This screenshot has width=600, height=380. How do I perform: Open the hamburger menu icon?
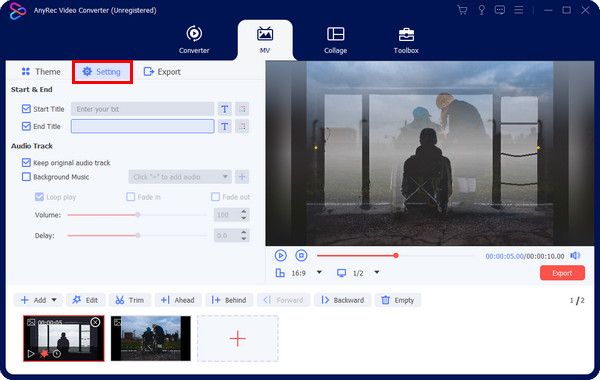[x=518, y=10]
